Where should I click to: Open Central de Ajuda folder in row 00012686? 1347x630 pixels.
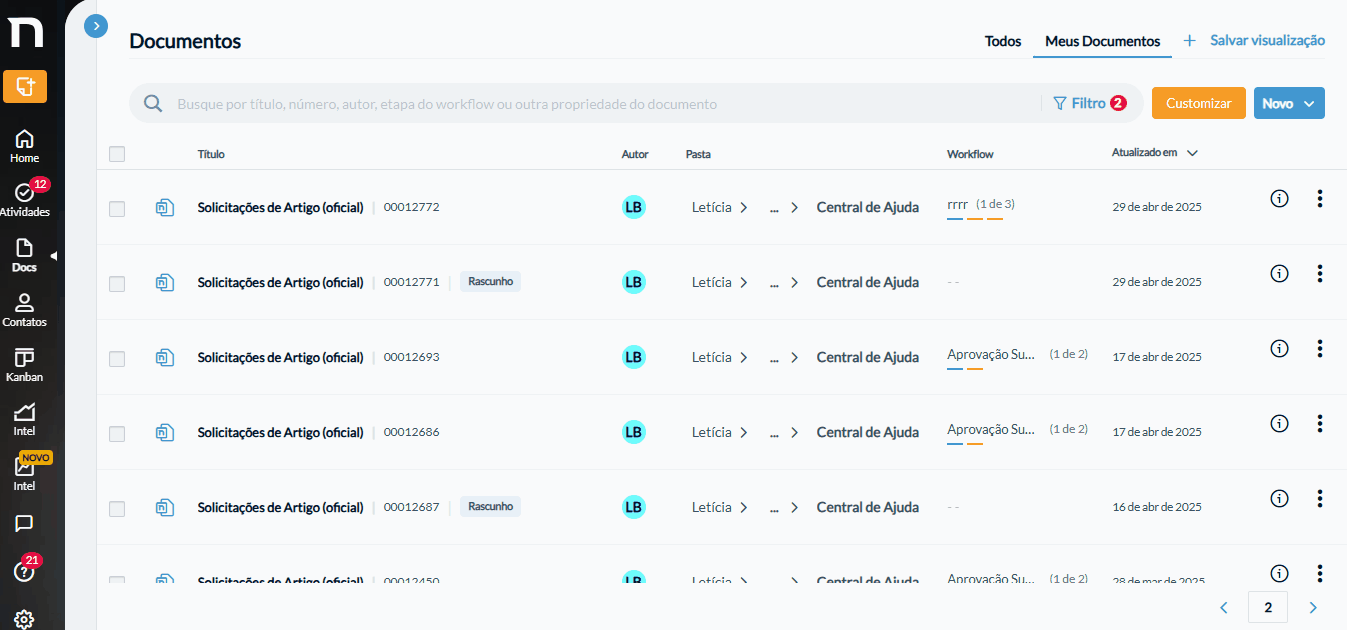[868, 432]
